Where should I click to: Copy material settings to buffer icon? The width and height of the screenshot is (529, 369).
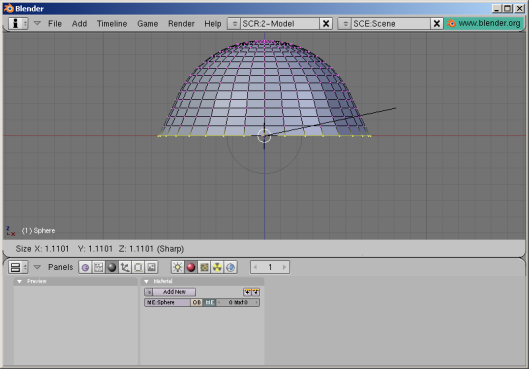(248, 292)
